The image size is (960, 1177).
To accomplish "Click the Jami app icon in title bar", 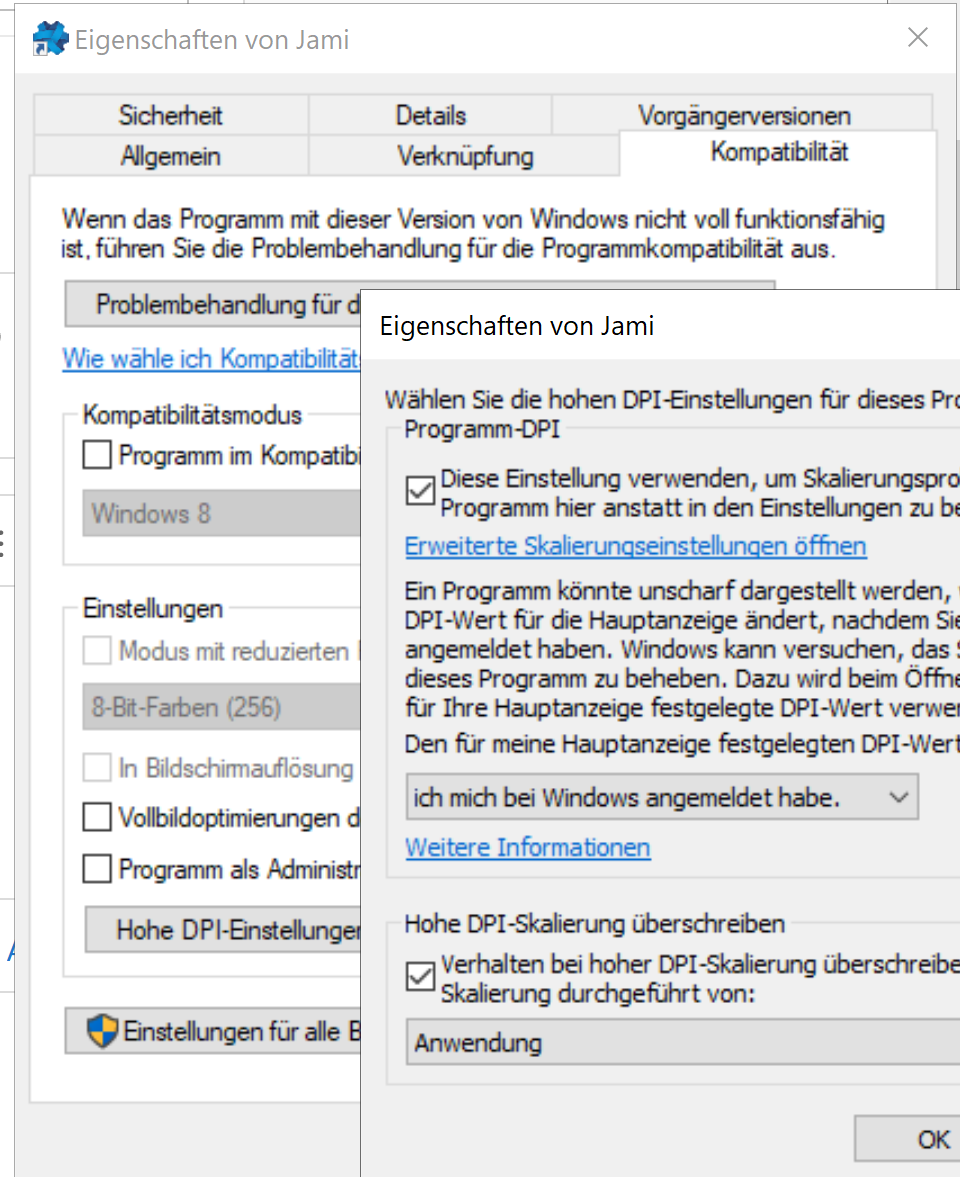I will tap(50, 39).
